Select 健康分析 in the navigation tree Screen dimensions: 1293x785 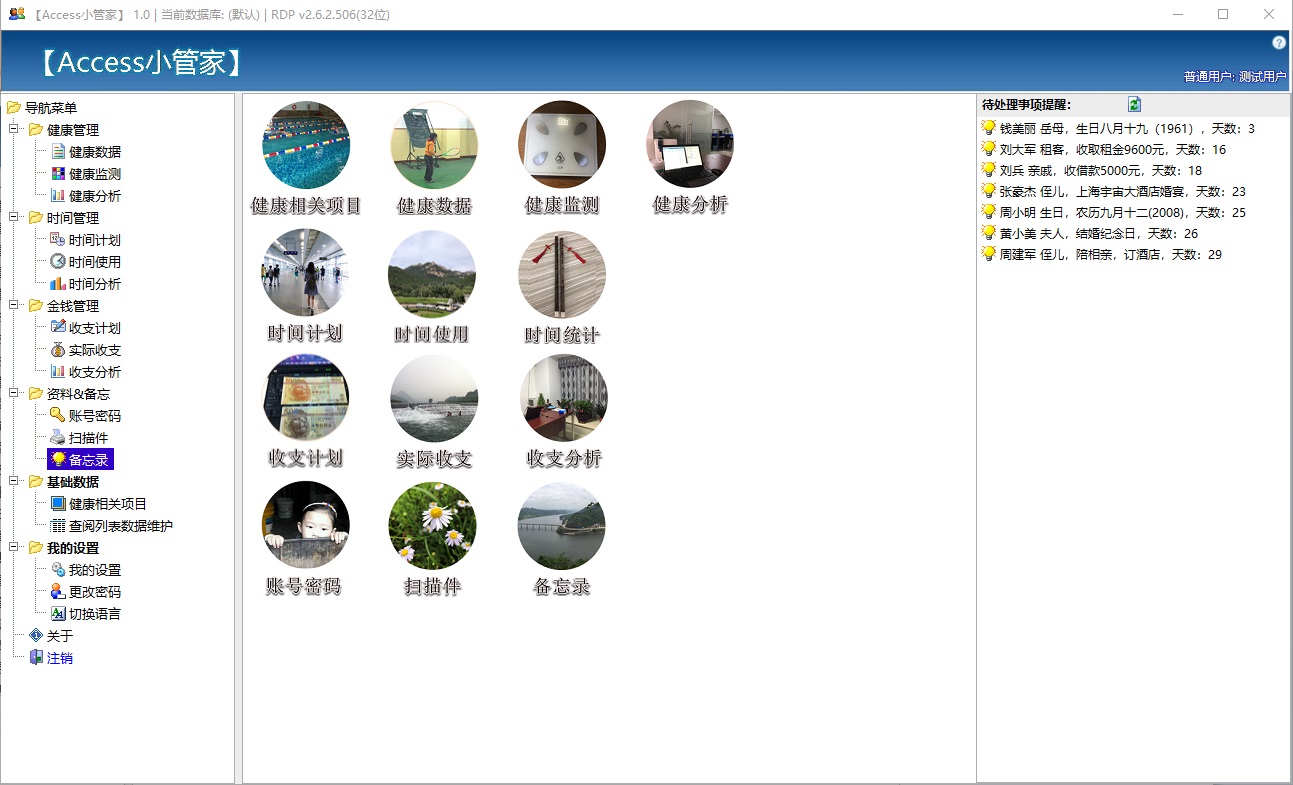coord(95,196)
